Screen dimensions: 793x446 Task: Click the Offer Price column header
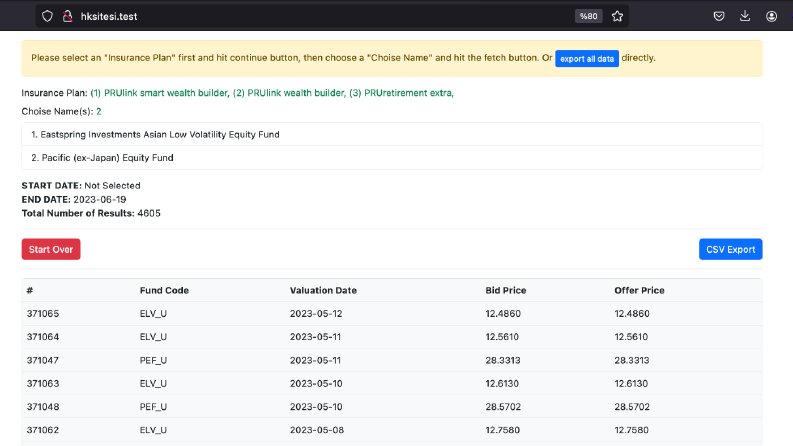639,290
